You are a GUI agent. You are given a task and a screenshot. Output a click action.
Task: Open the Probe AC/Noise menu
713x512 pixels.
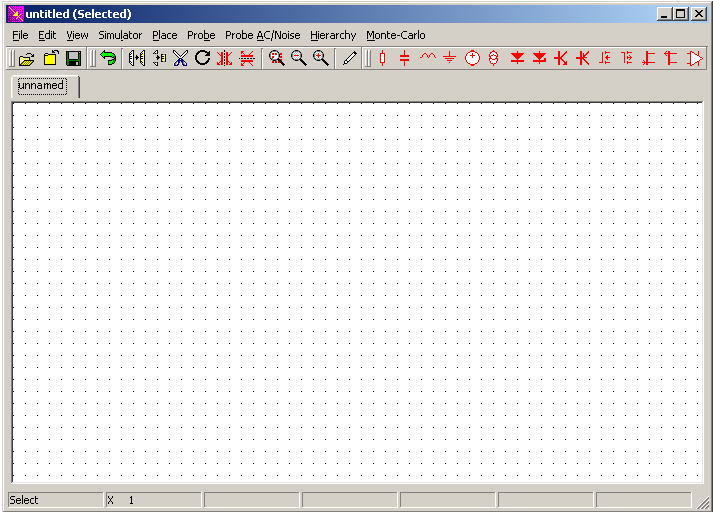pyautogui.click(x=262, y=35)
